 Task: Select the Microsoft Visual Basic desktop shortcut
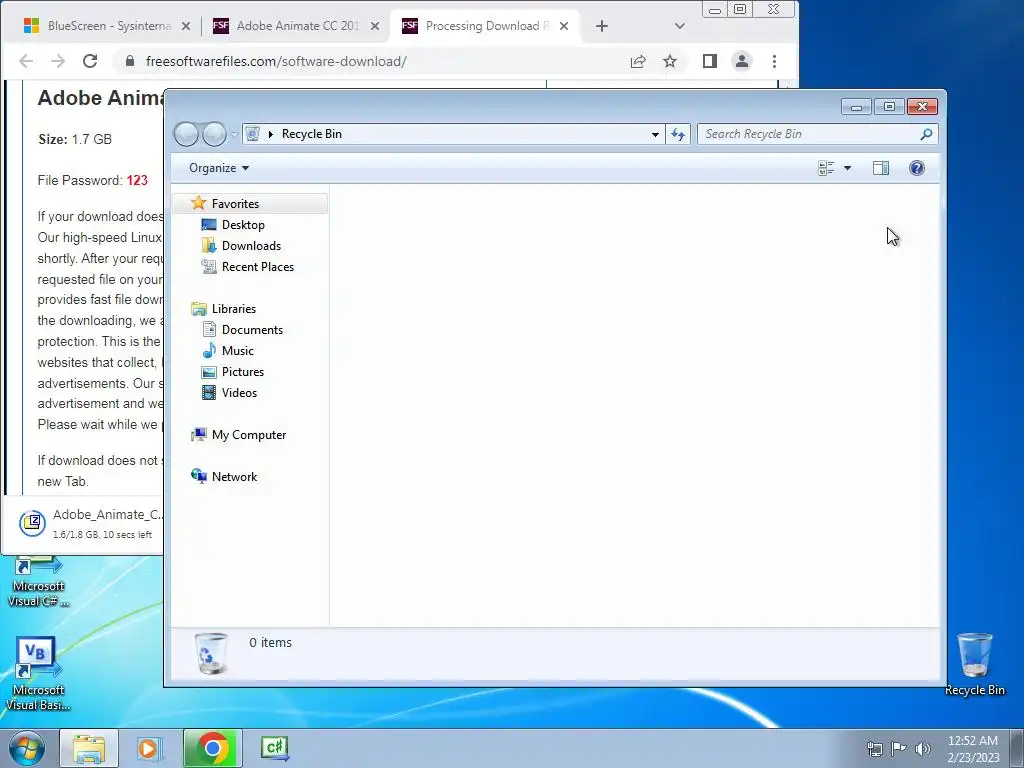[37, 675]
